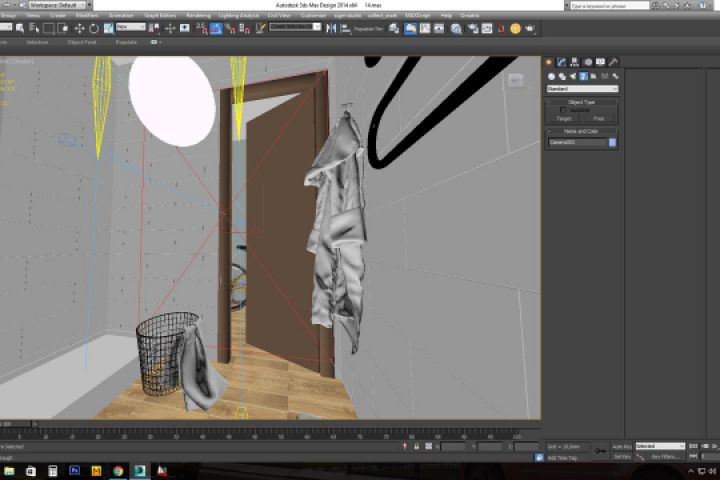
Task: Open the Display command panel tab
Action: pos(600,62)
